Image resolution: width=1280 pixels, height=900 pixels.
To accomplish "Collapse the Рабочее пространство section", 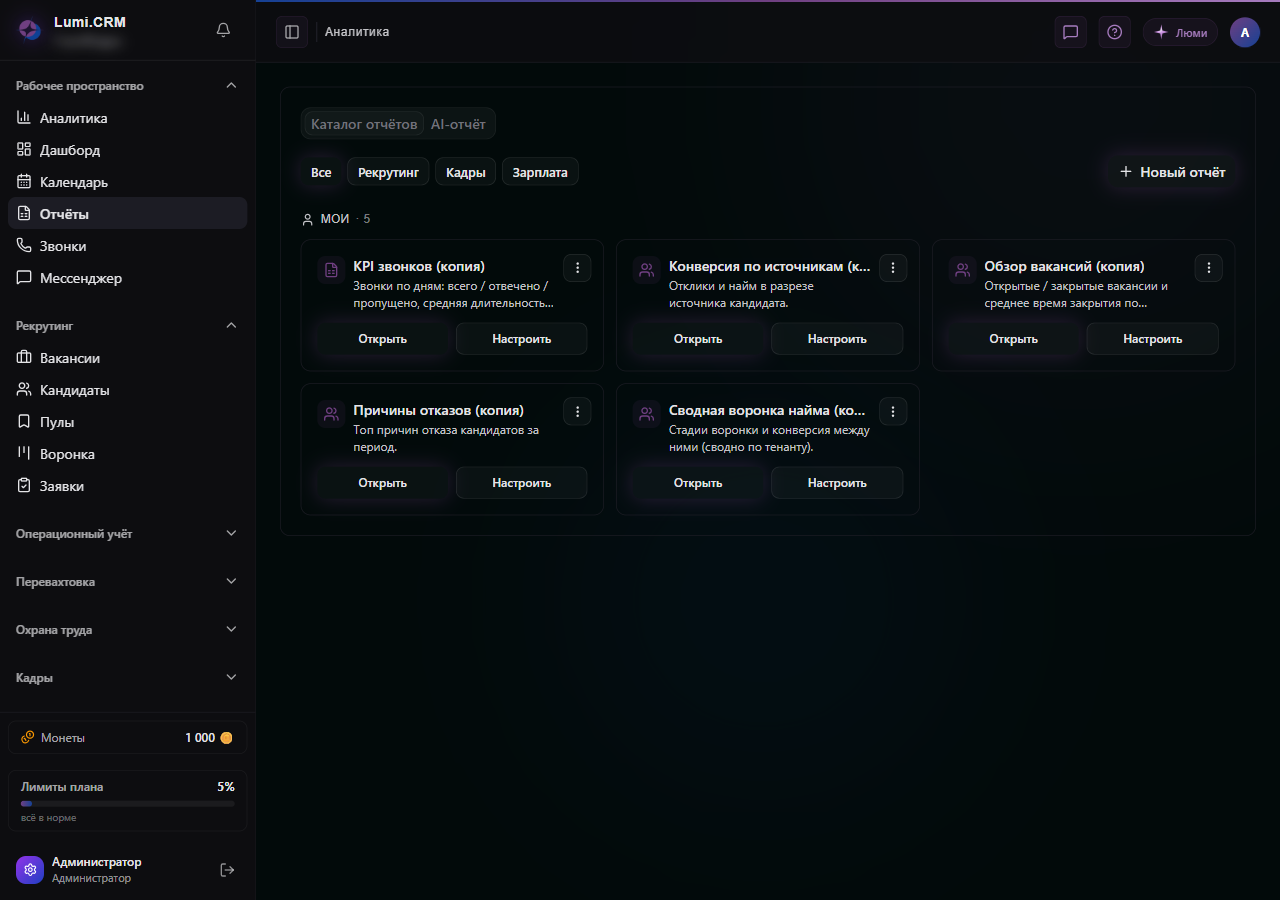I will [x=128, y=86].
